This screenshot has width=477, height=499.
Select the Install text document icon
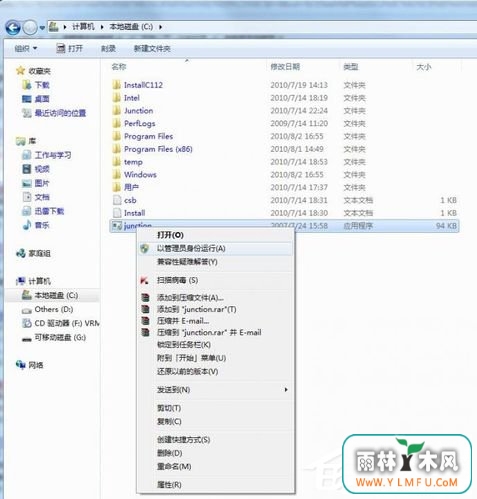tap(117, 213)
